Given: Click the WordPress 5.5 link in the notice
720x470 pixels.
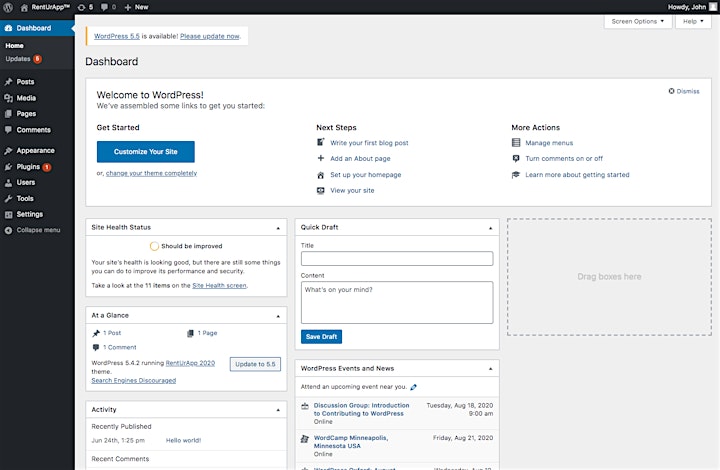Looking at the screenshot, I should pos(117,36).
